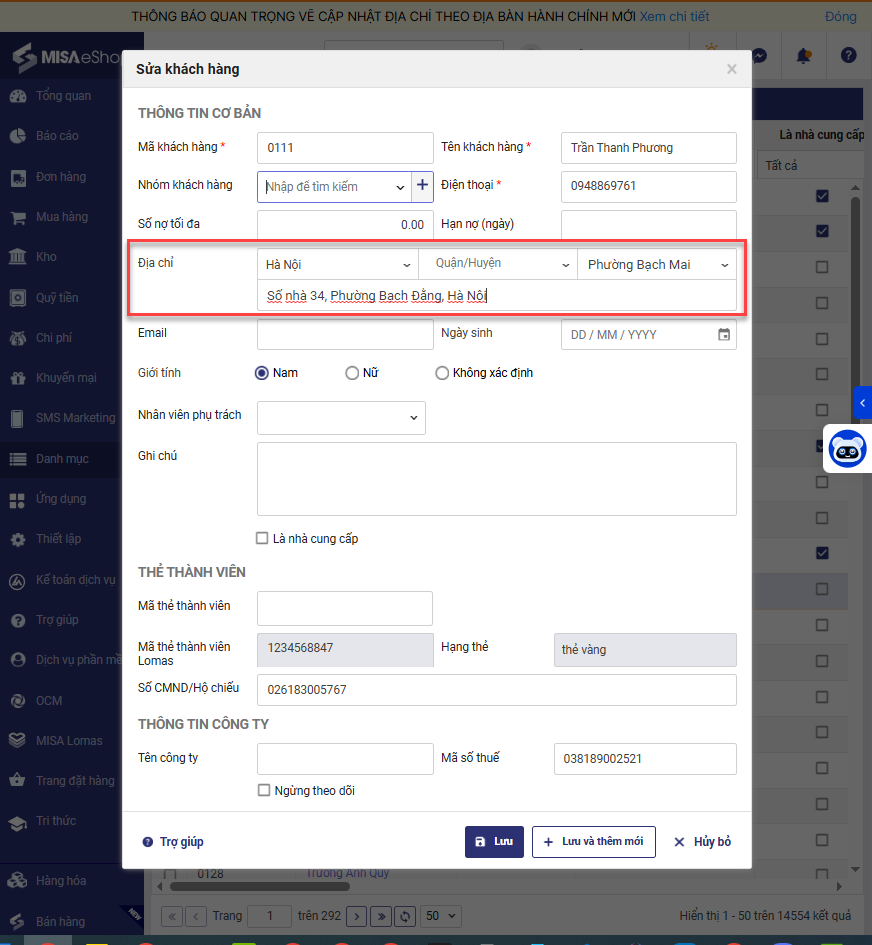
Task: Open the messenger chat icon in header
Action: 760,55
